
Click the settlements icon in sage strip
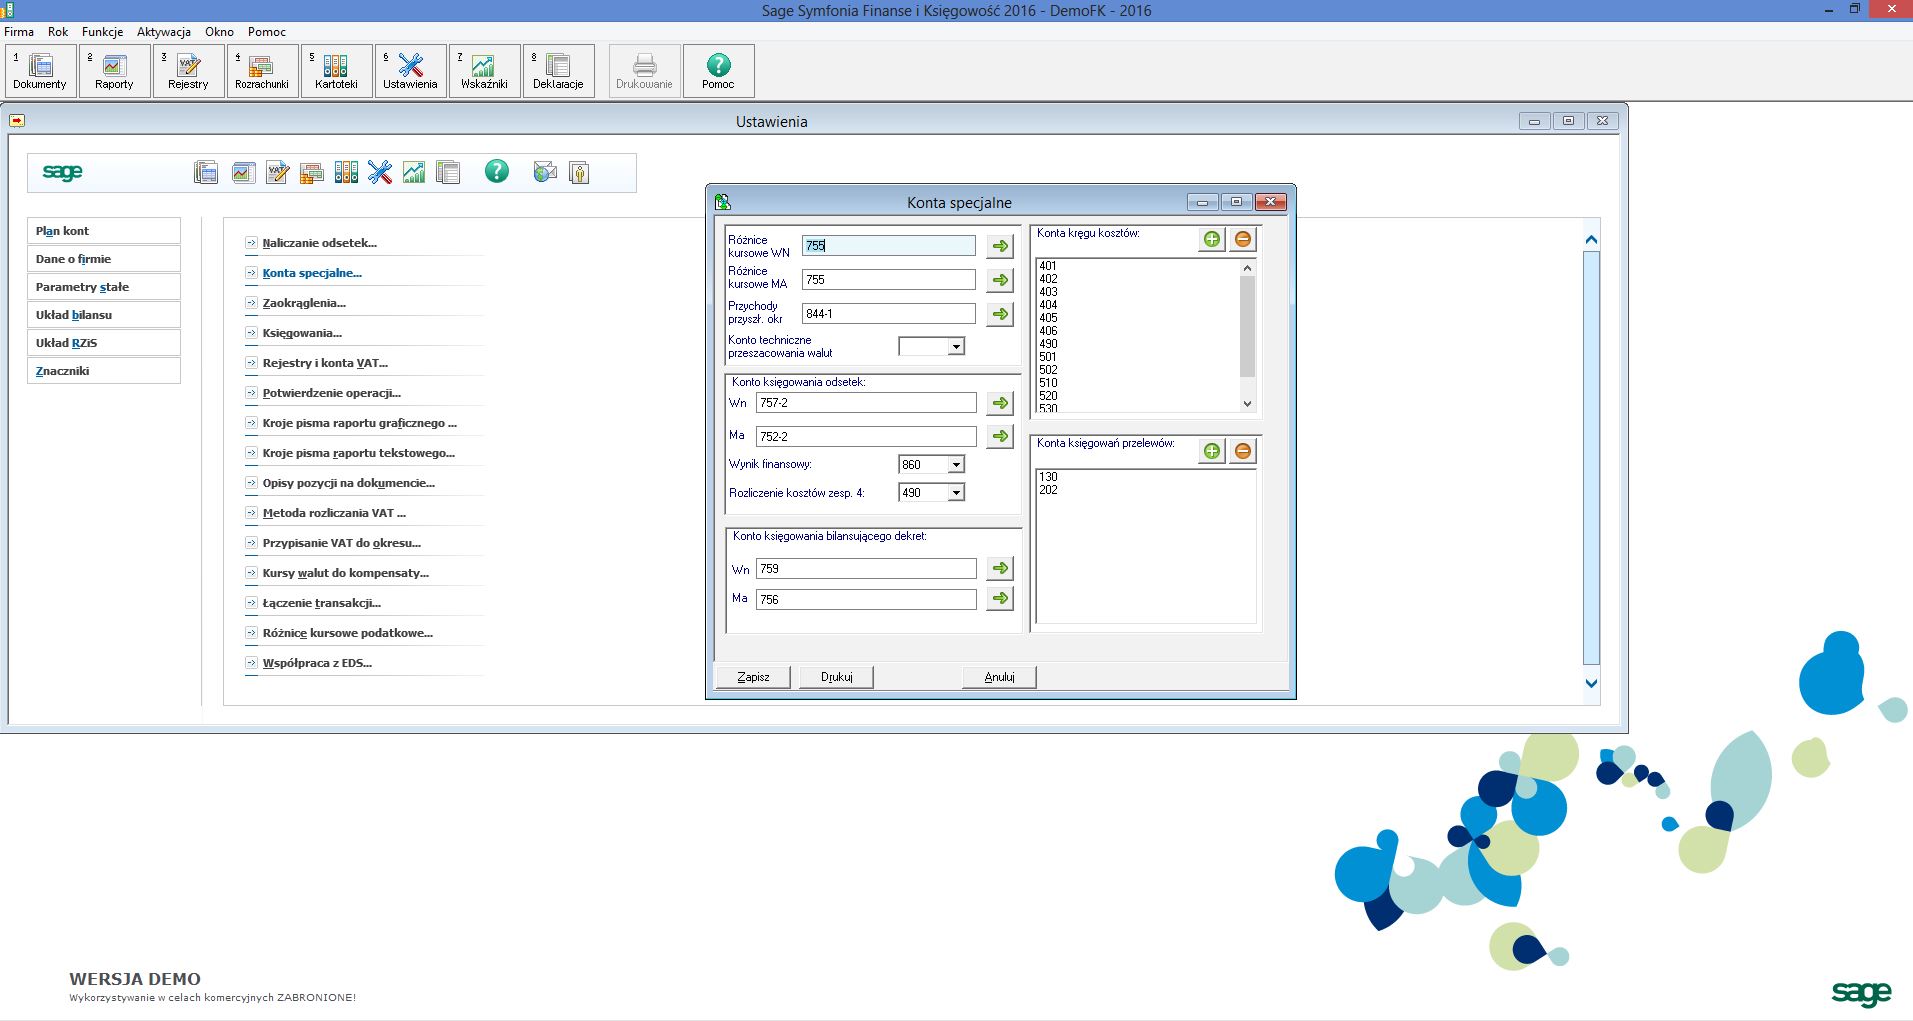pos(312,172)
